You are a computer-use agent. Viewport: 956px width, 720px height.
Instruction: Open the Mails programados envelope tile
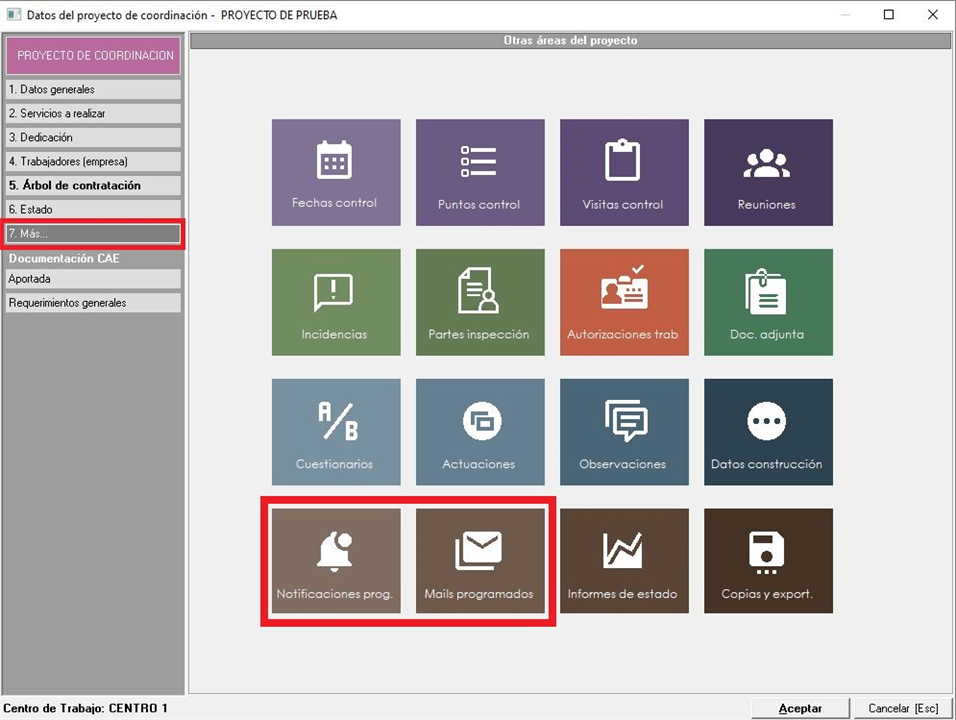480,561
